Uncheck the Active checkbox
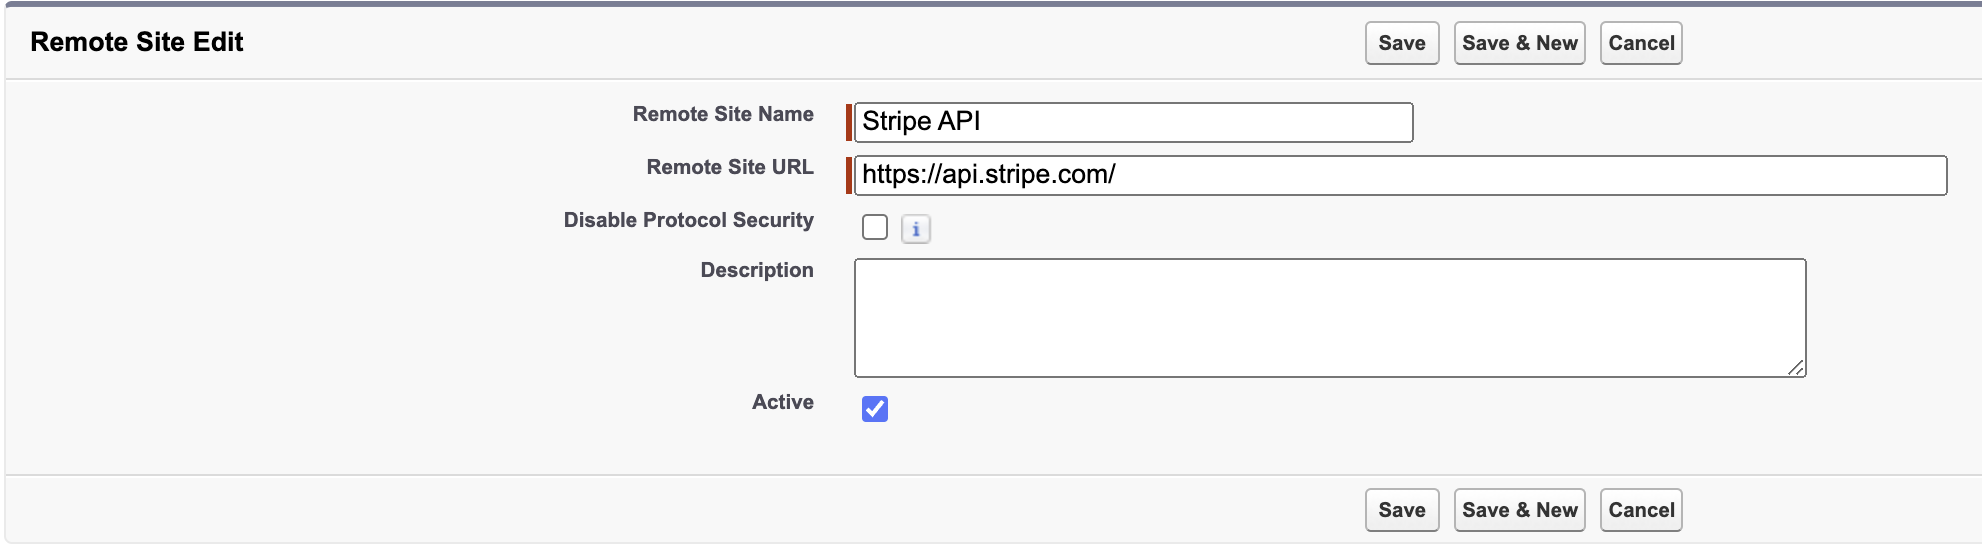 click(x=875, y=409)
